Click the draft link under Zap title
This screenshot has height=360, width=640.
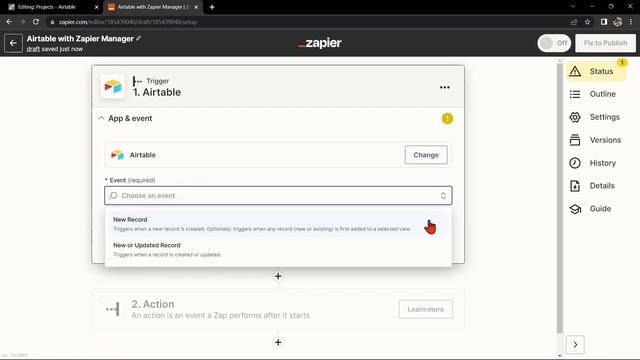33,49
